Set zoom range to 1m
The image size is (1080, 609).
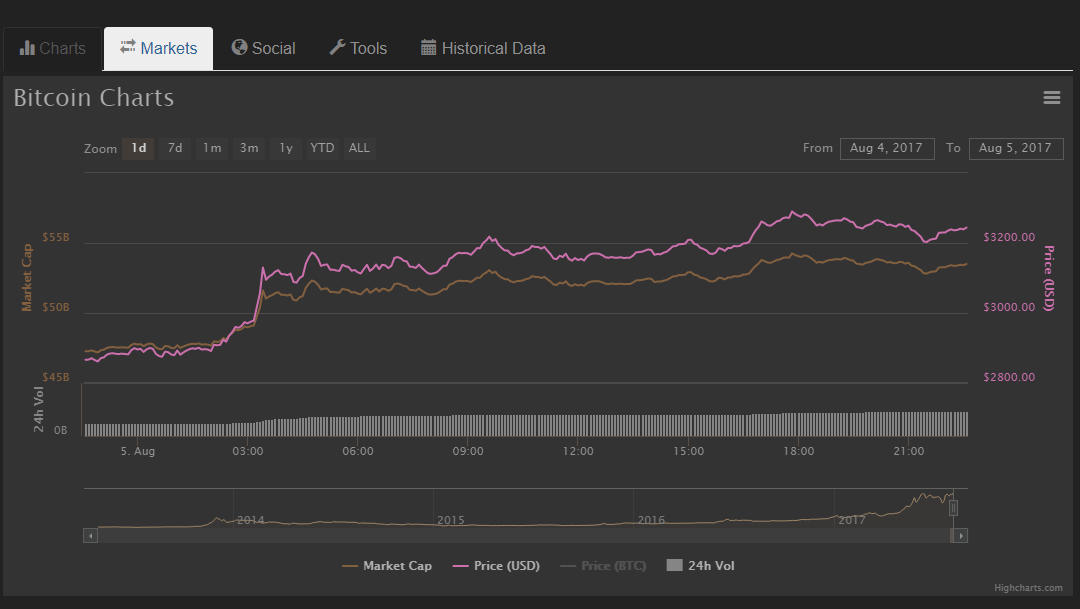212,148
